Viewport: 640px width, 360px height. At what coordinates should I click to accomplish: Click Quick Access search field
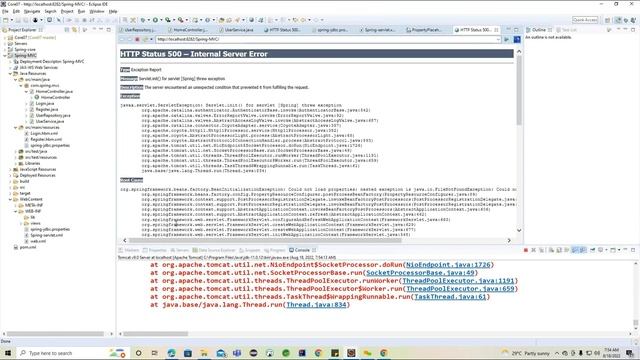point(585,20)
